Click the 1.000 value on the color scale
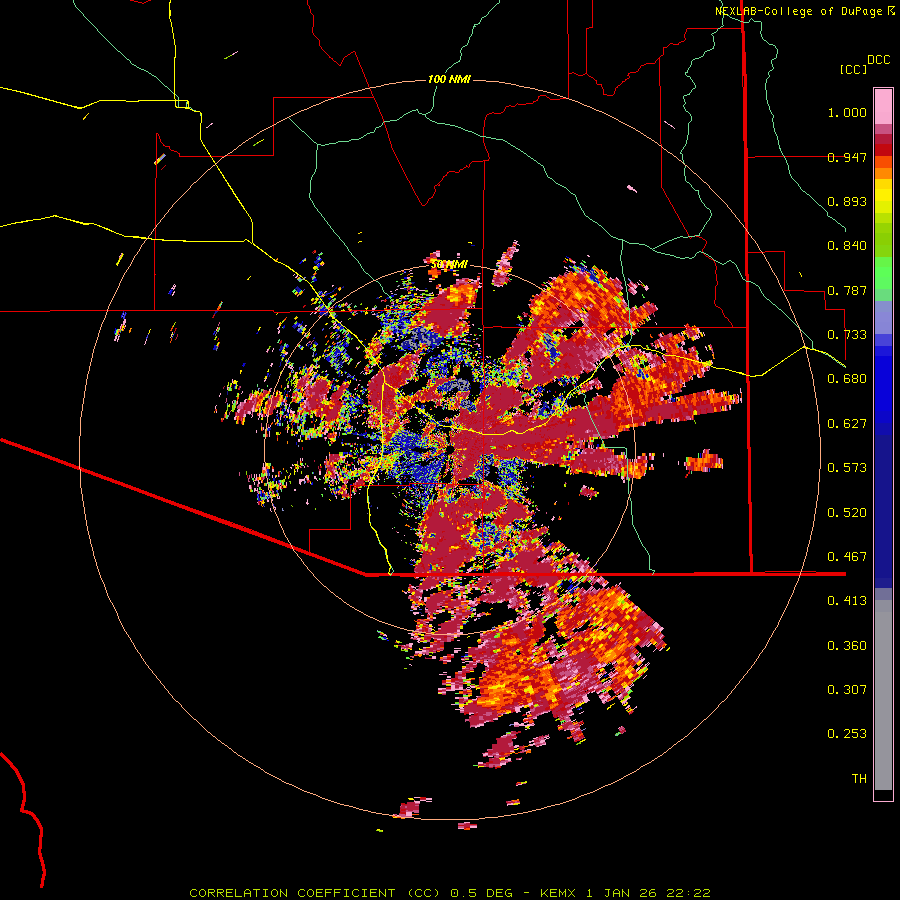Image resolution: width=900 pixels, height=900 pixels. click(847, 112)
